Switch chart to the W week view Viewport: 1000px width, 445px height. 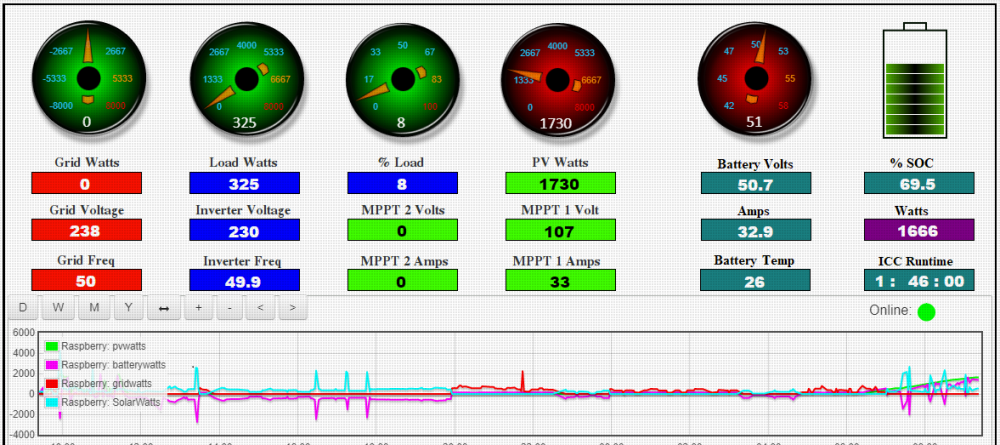59,307
